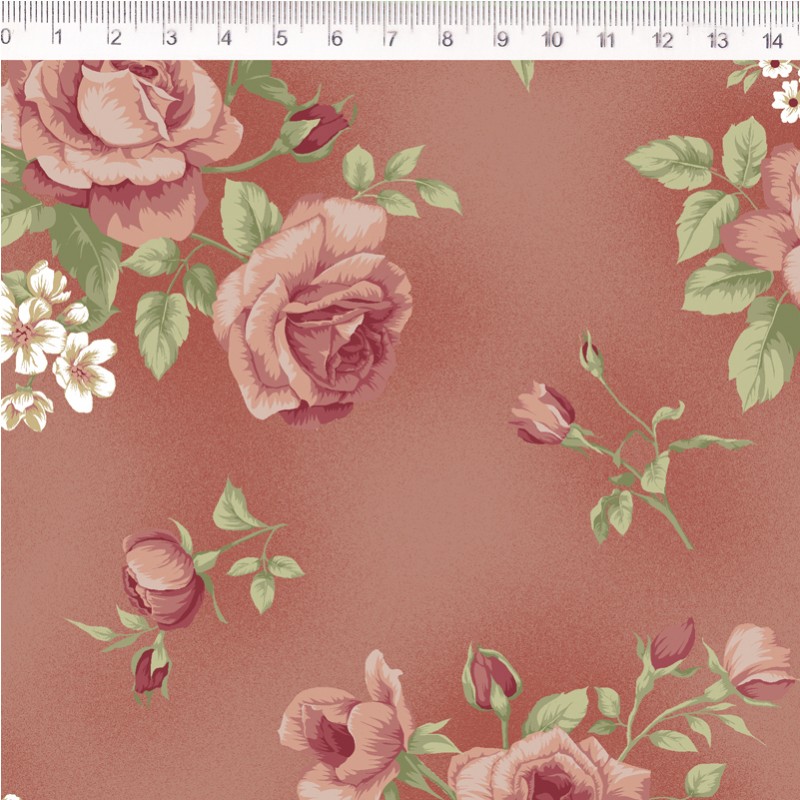Click the number 1 on the ruler
800x800 pixels.
point(58,37)
